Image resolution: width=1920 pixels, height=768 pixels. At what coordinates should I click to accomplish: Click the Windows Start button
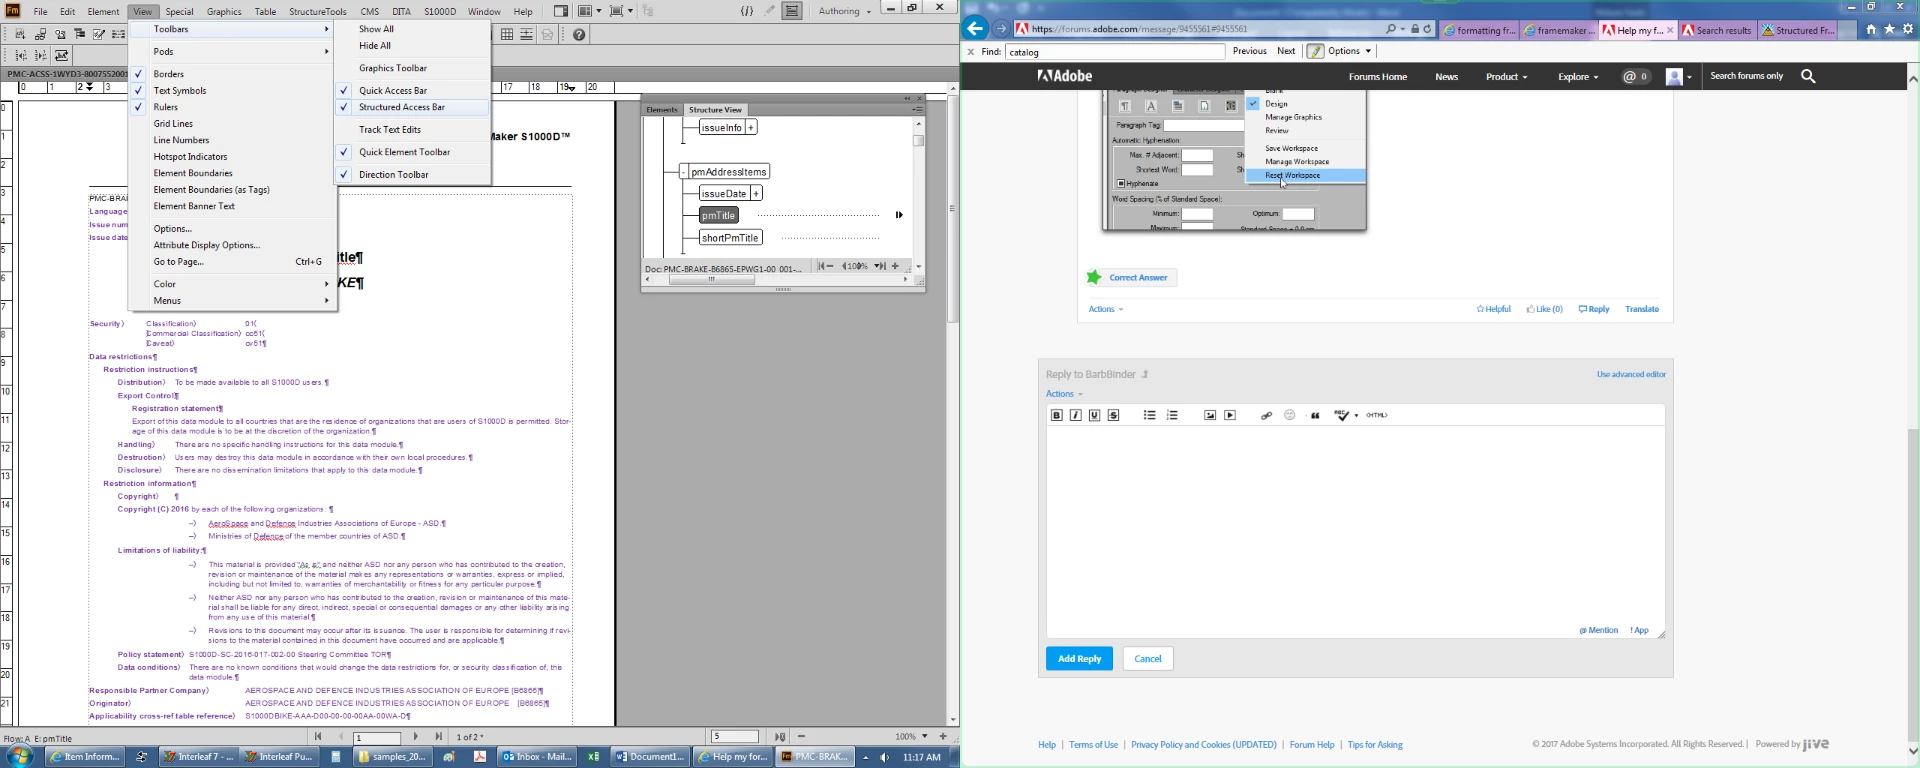pyautogui.click(x=19, y=757)
